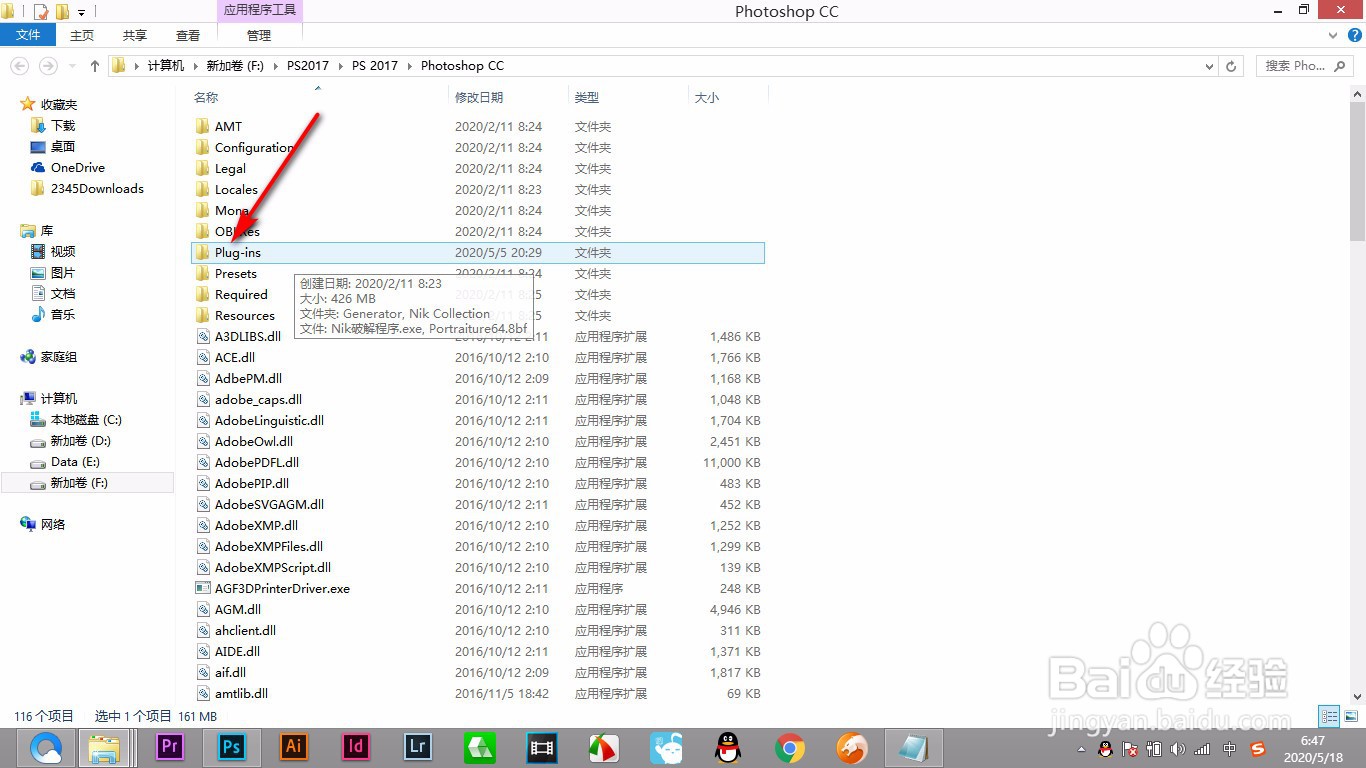Open the quick access toolbar dropdown

pyautogui.click(x=82, y=13)
